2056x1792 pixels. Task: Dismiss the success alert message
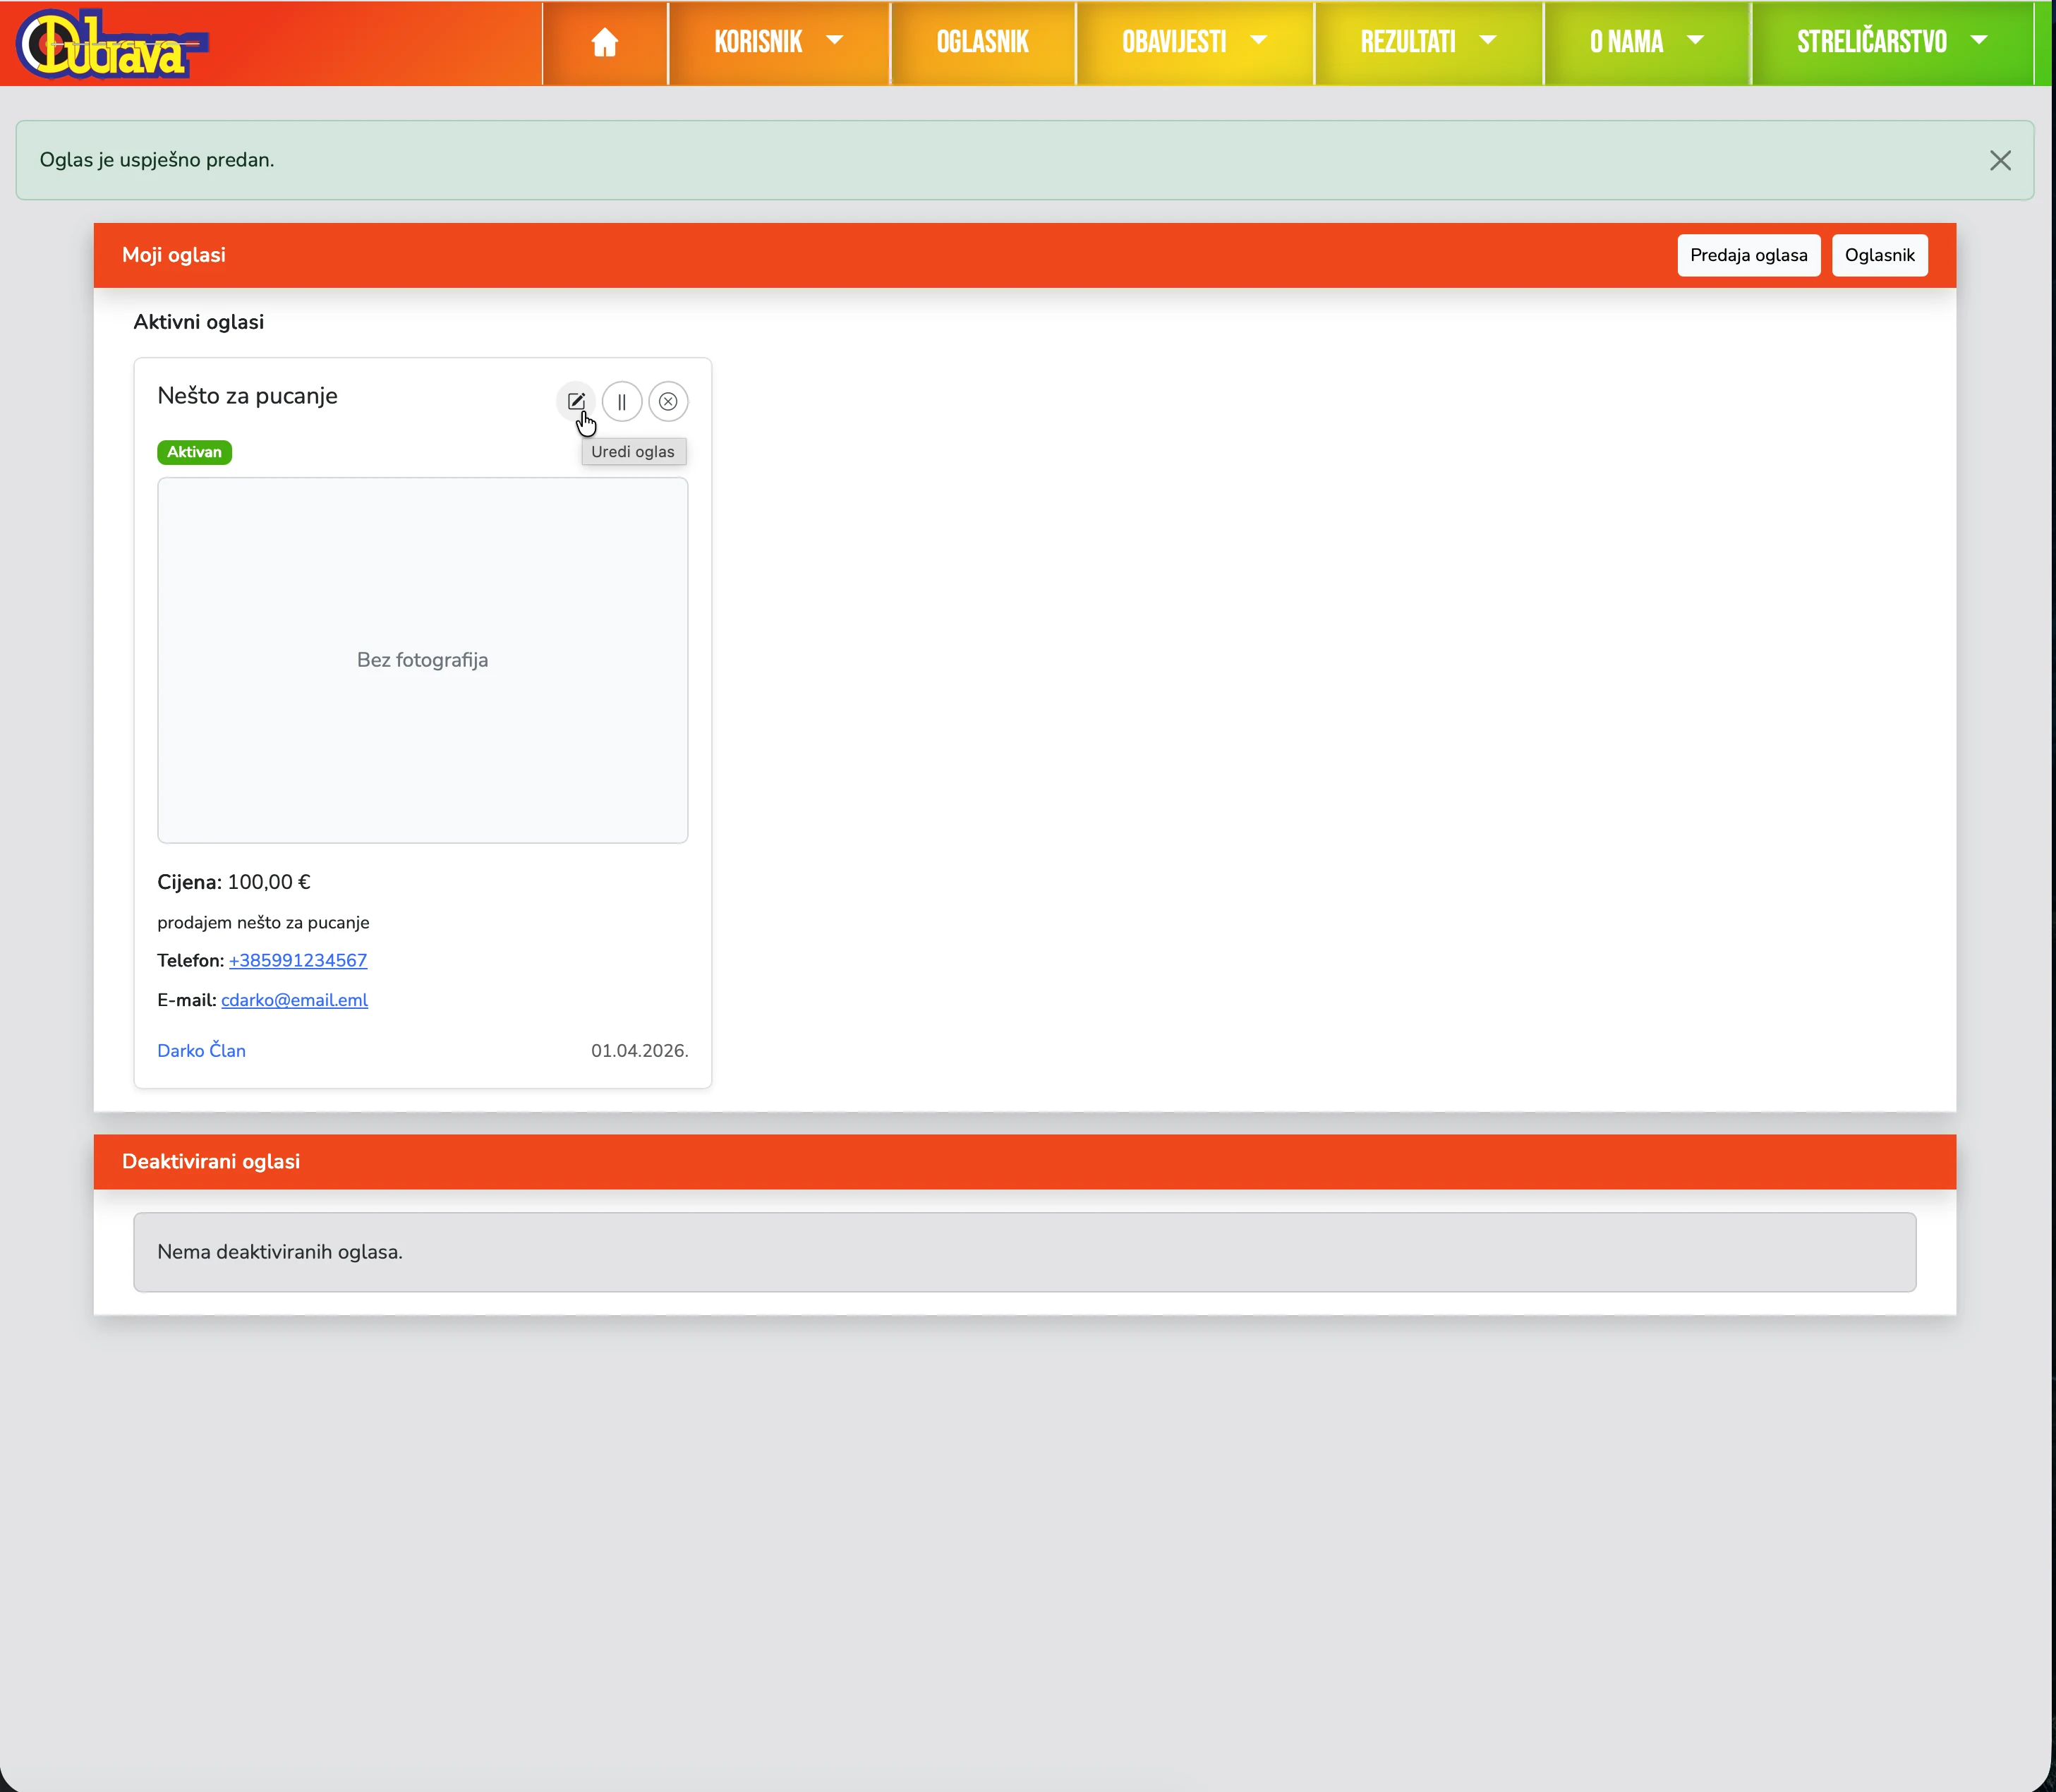pos(2000,161)
